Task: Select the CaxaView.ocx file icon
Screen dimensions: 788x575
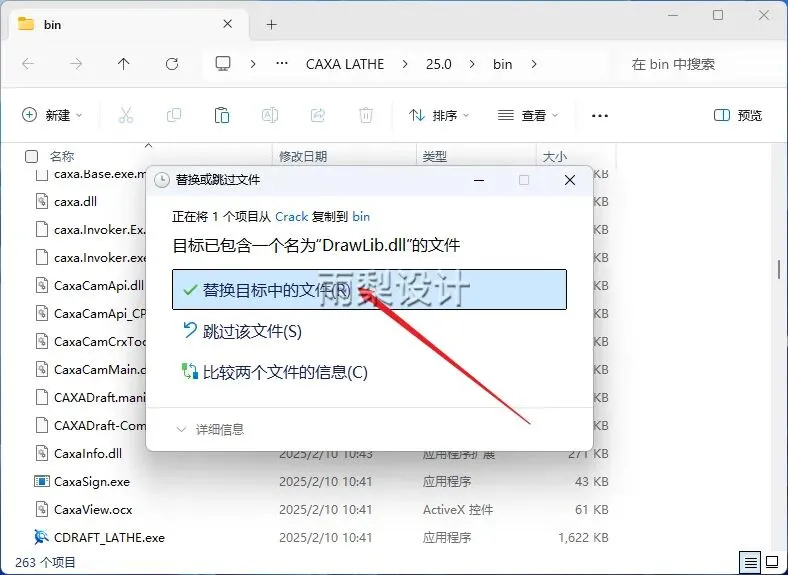Action: coord(42,510)
